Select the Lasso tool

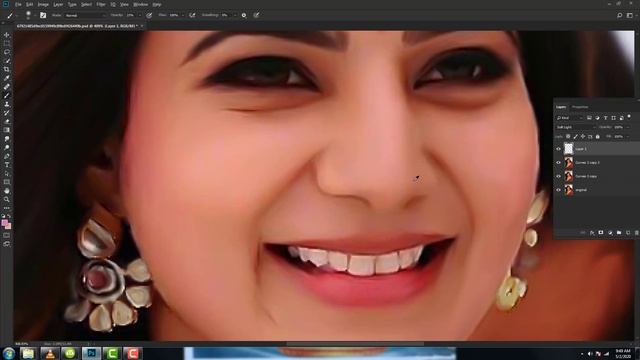point(7,52)
